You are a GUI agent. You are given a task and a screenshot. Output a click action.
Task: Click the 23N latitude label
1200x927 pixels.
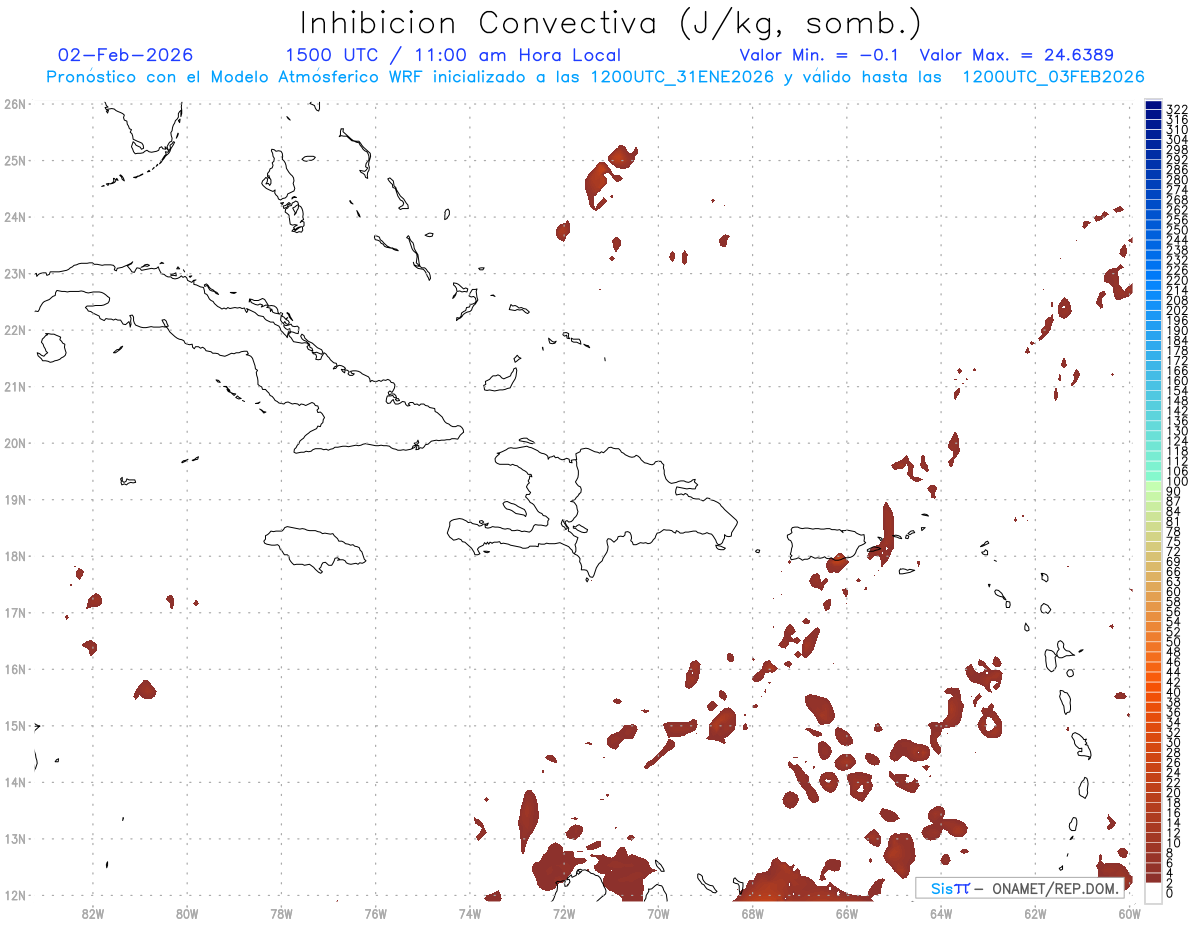coord(15,273)
